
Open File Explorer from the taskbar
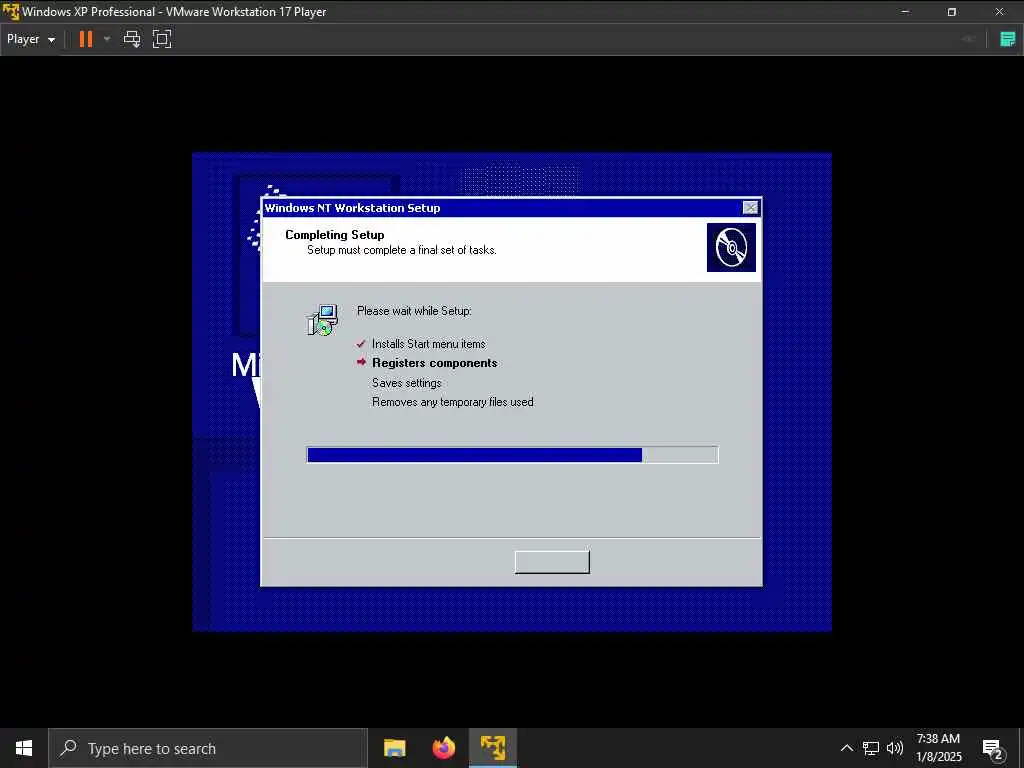tap(394, 748)
